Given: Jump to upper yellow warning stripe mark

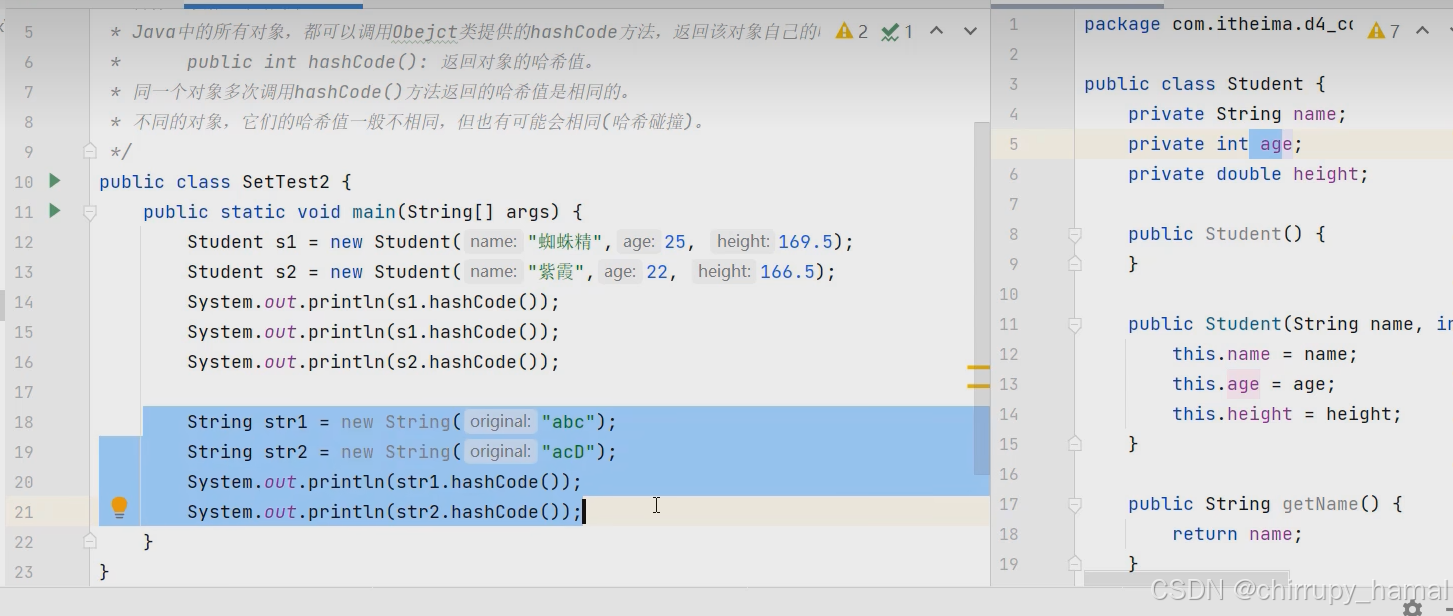Looking at the screenshot, I should [x=978, y=369].
